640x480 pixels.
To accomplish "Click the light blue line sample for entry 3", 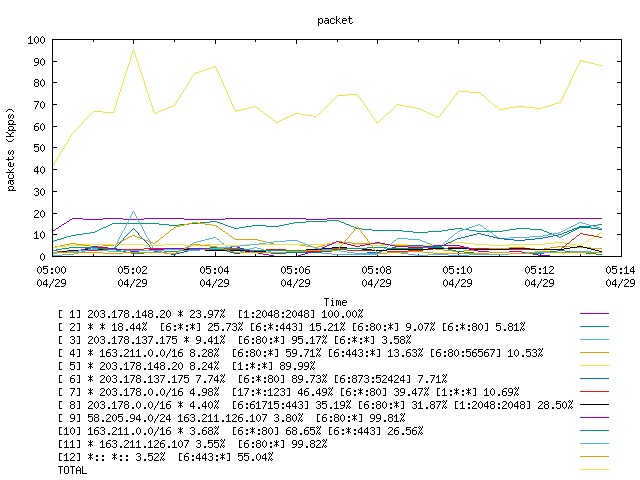I will click(x=594, y=340).
